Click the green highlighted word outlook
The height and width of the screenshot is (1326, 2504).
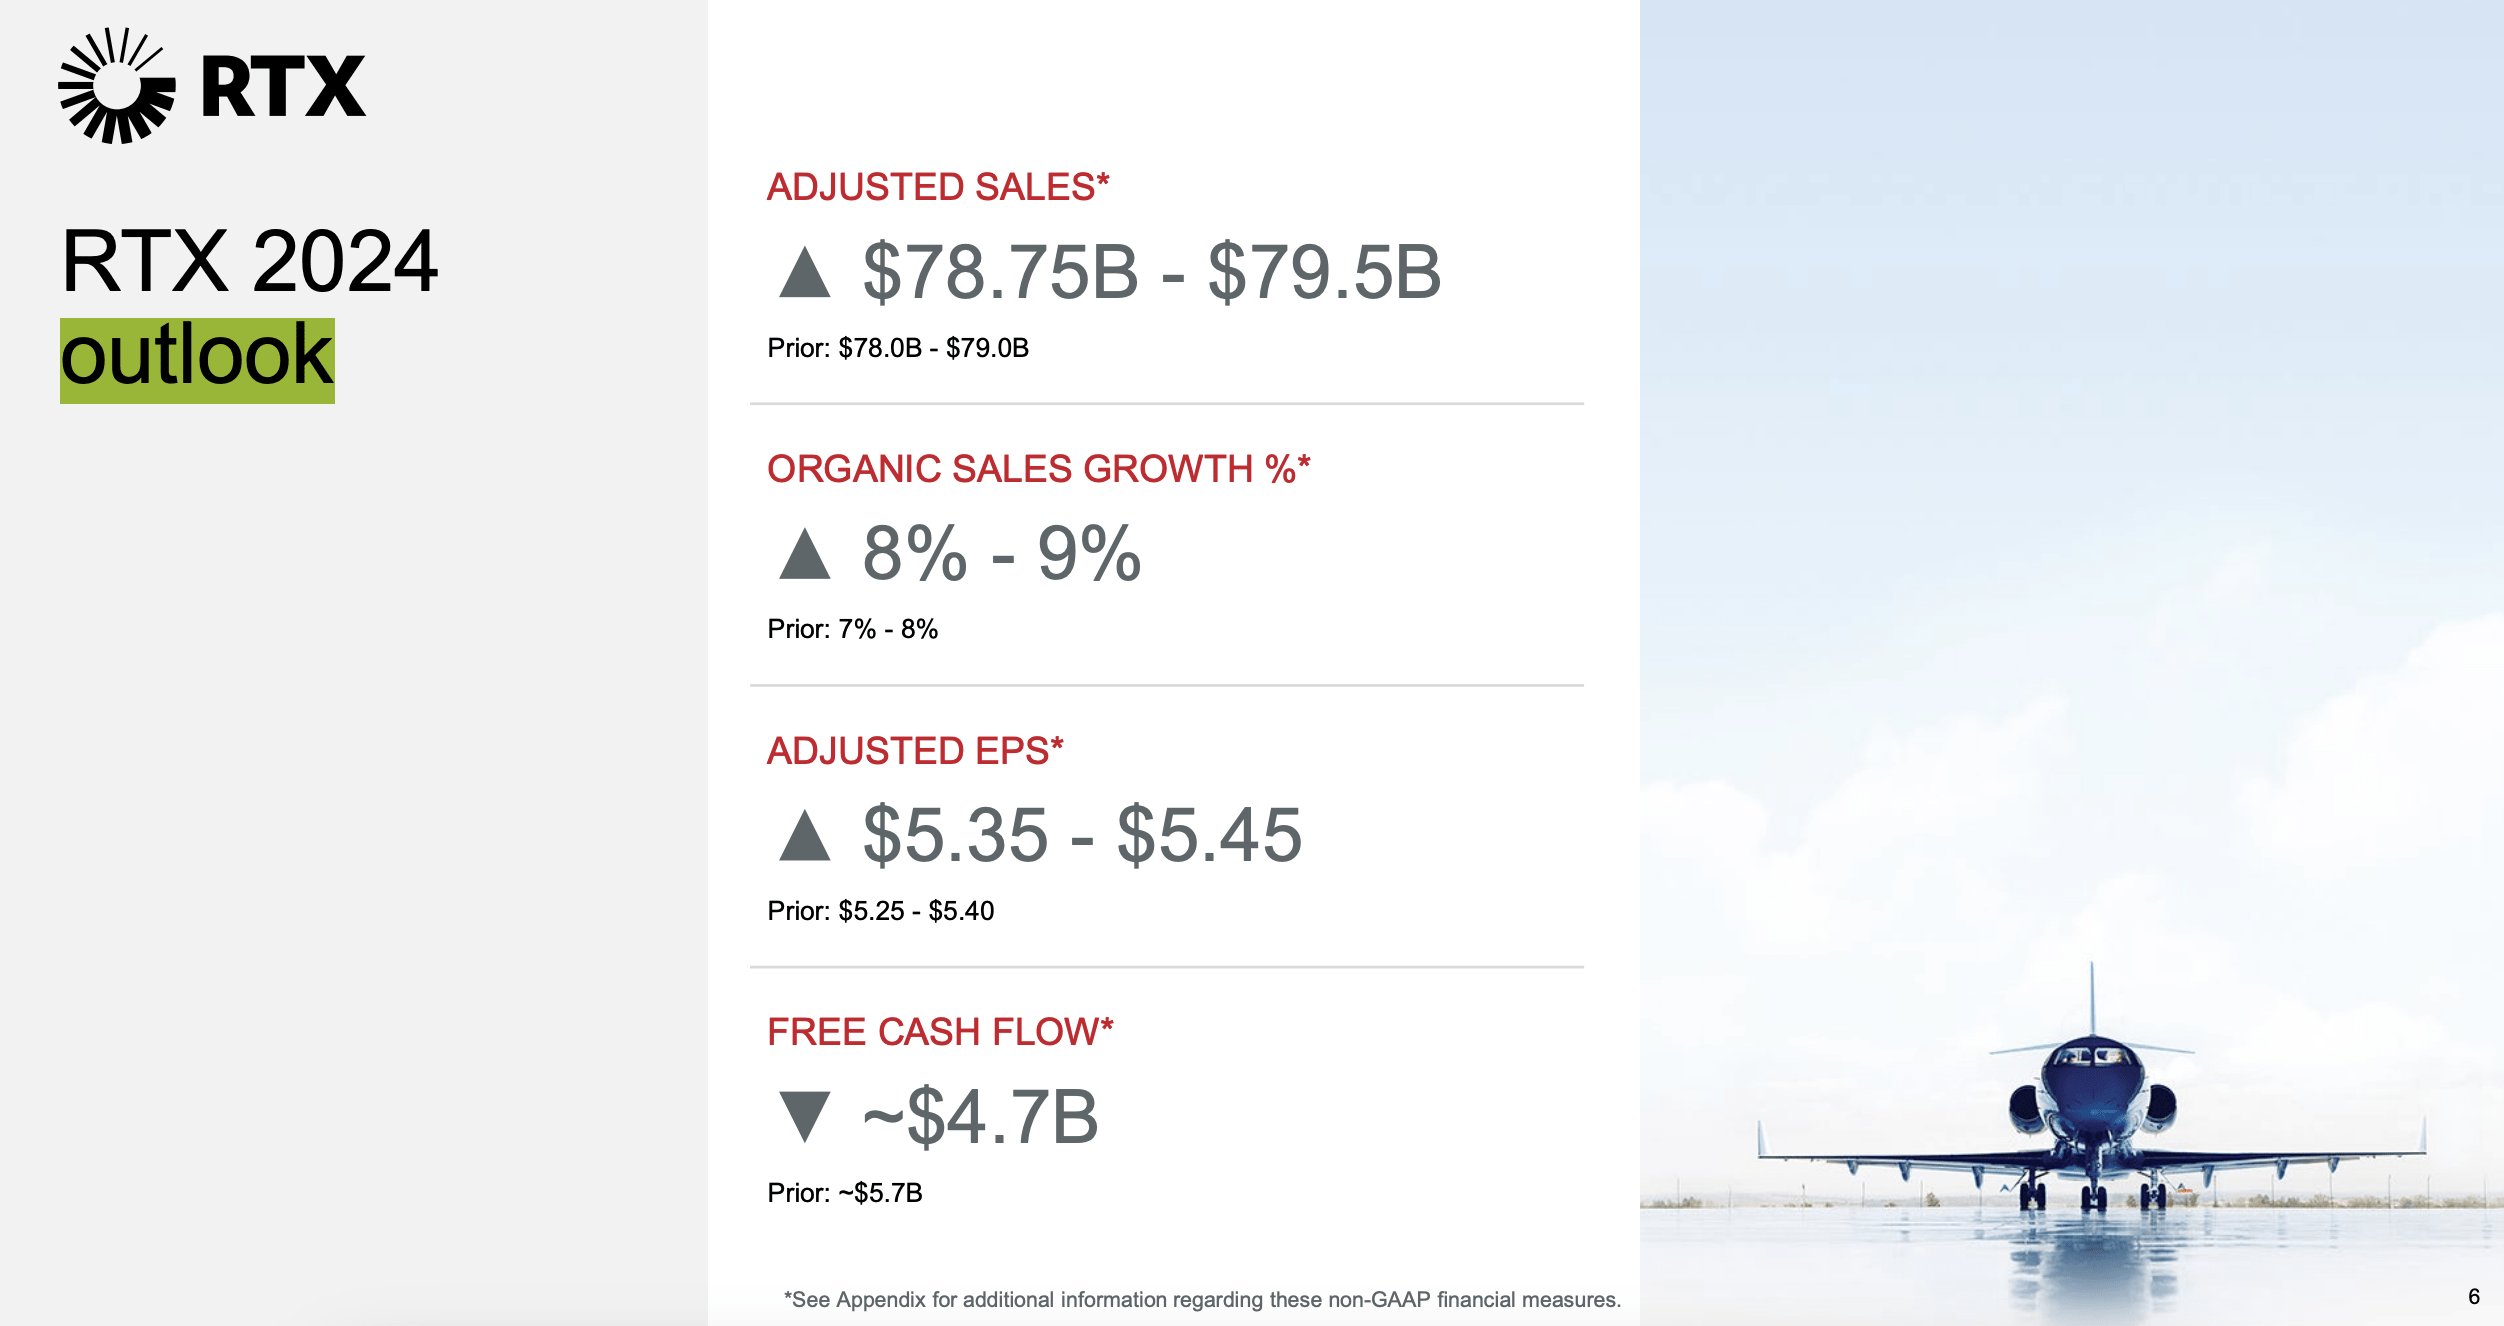(x=197, y=360)
